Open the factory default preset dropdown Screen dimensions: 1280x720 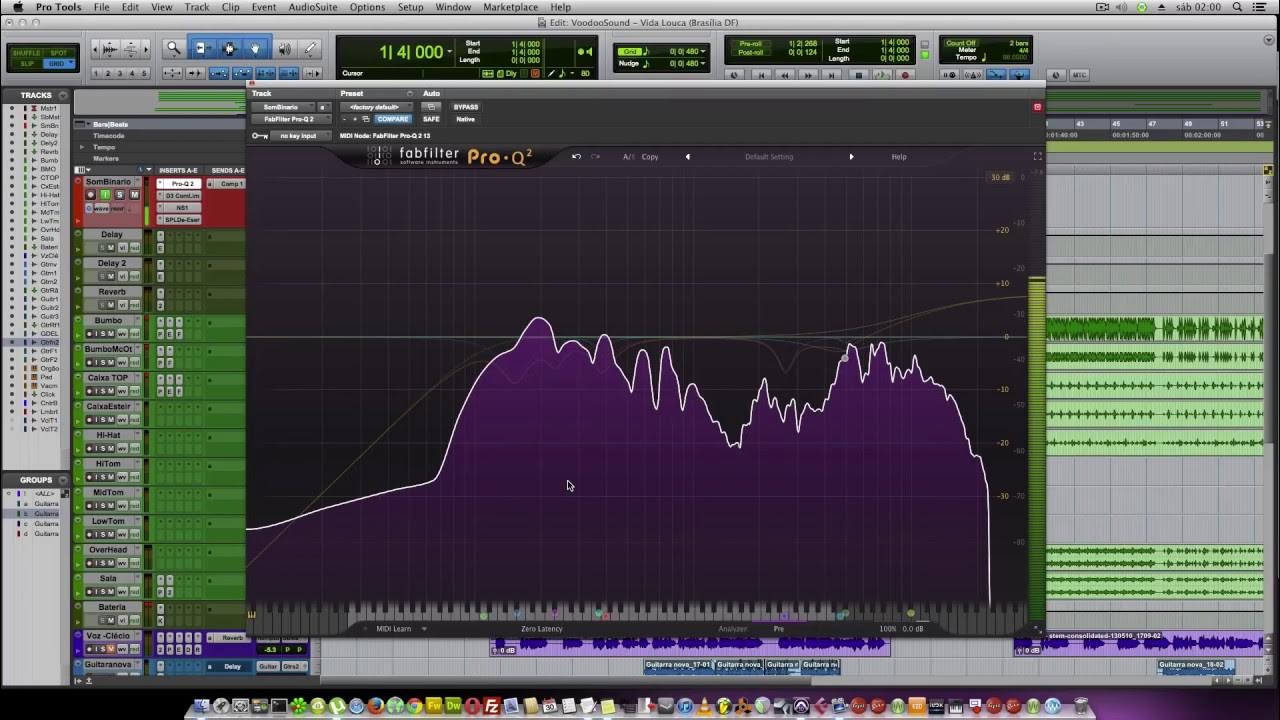(376, 107)
